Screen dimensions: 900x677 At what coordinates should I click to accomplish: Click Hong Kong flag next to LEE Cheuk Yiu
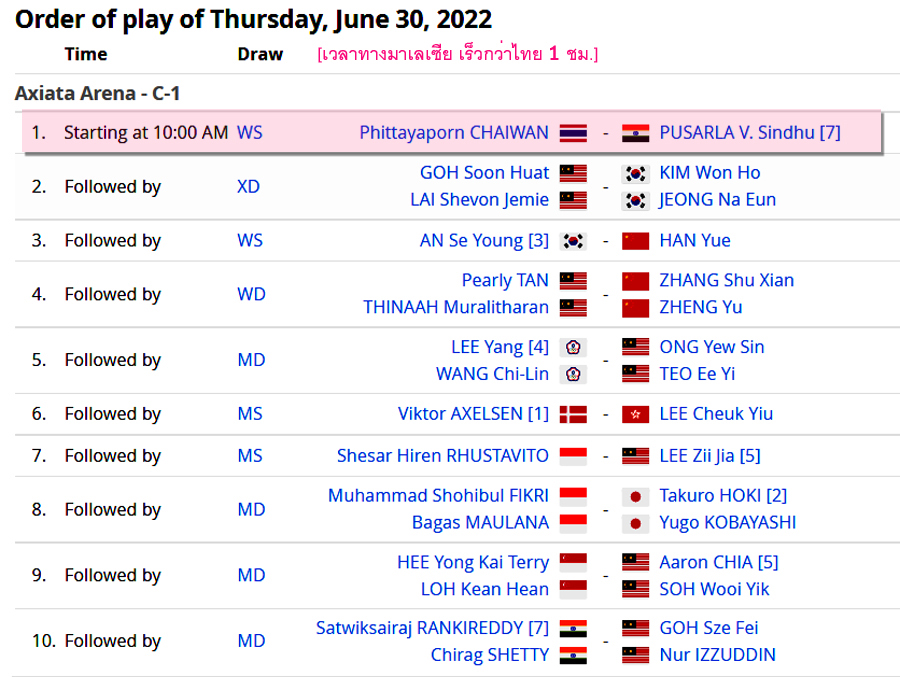635,414
